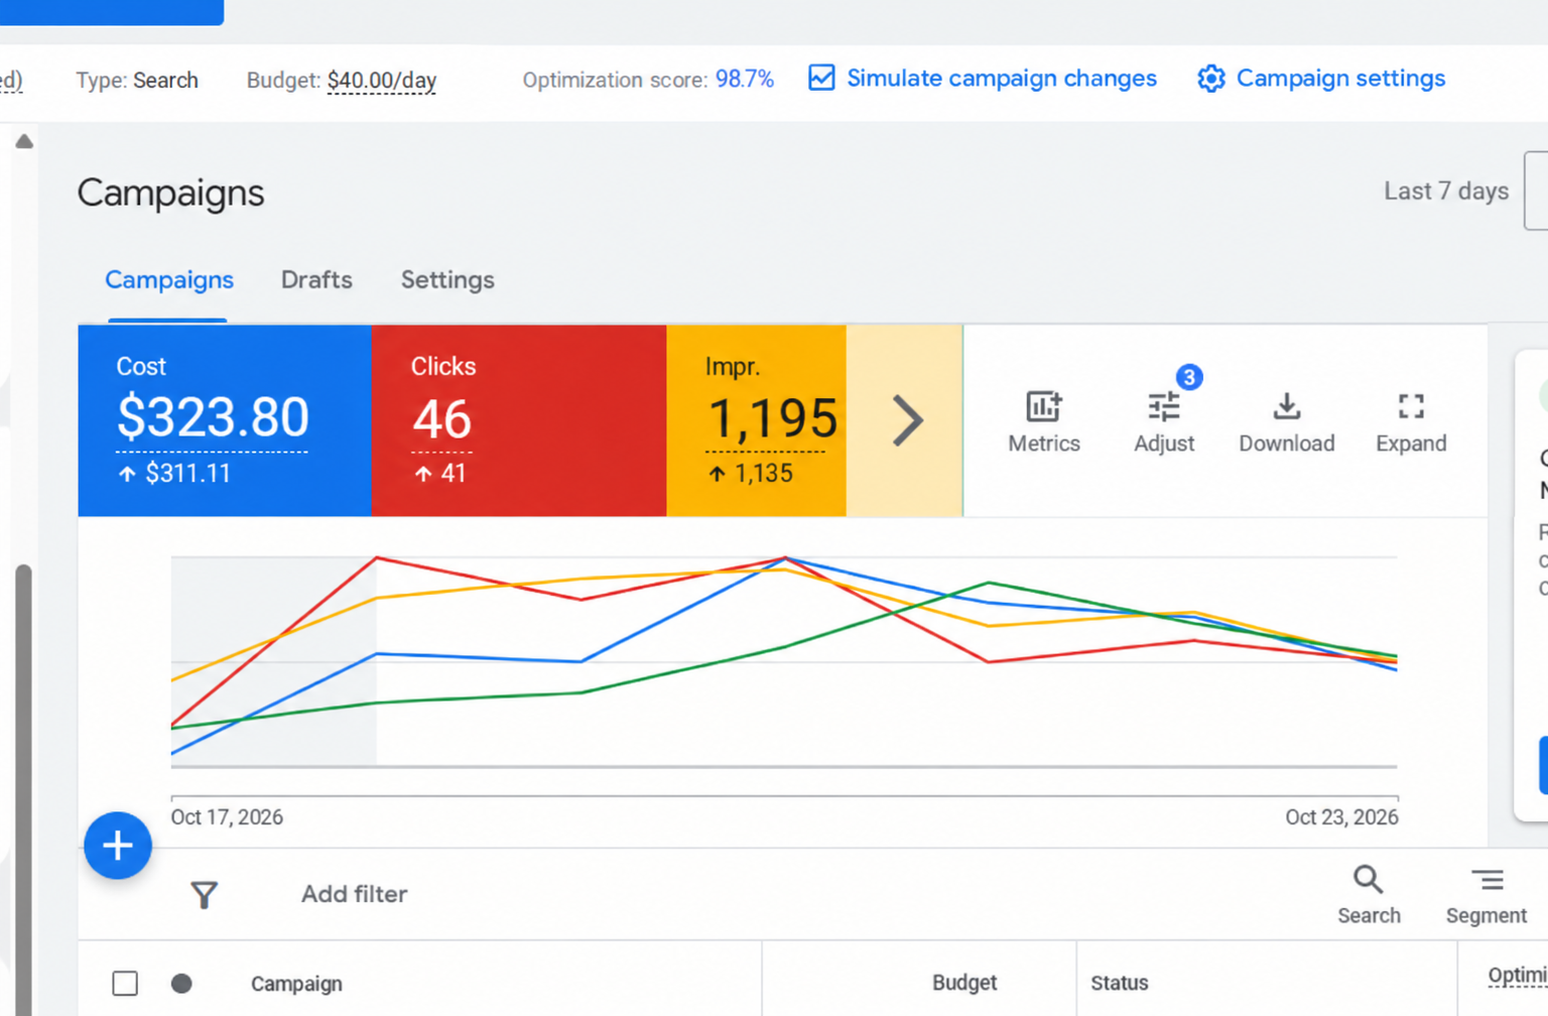Image resolution: width=1548 pixels, height=1016 pixels.
Task: Click the 98.7% optimization score
Action: point(744,80)
